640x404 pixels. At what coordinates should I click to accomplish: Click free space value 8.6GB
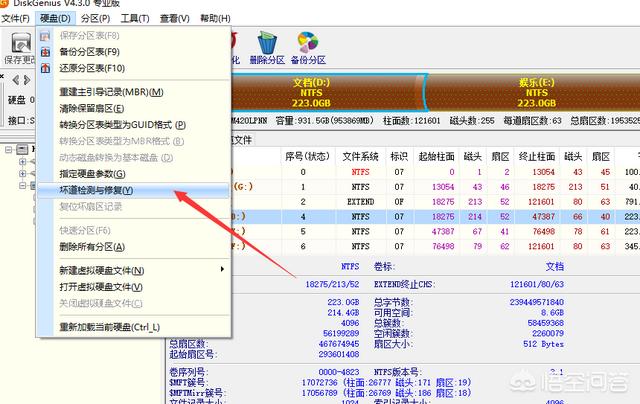(552, 313)
